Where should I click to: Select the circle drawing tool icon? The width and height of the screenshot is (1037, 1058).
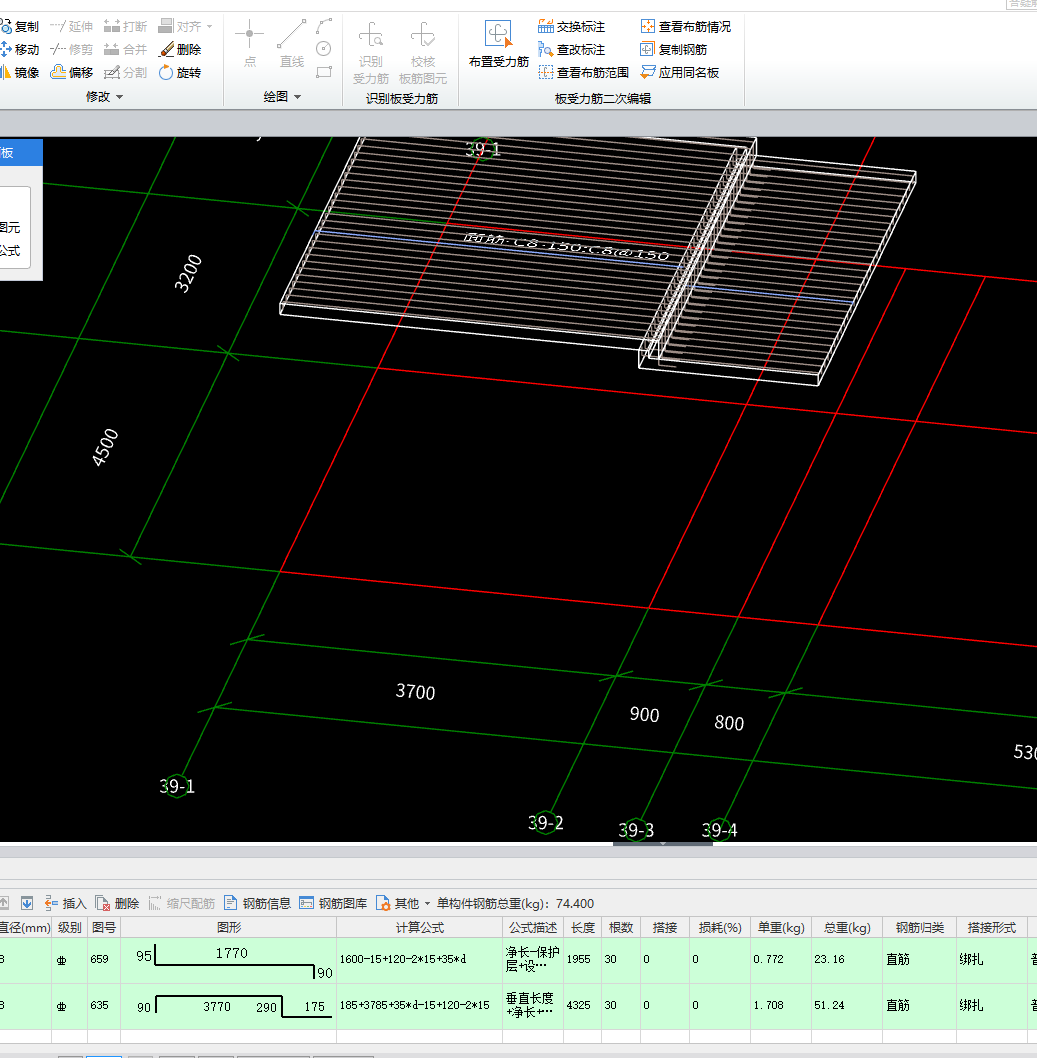324,49
